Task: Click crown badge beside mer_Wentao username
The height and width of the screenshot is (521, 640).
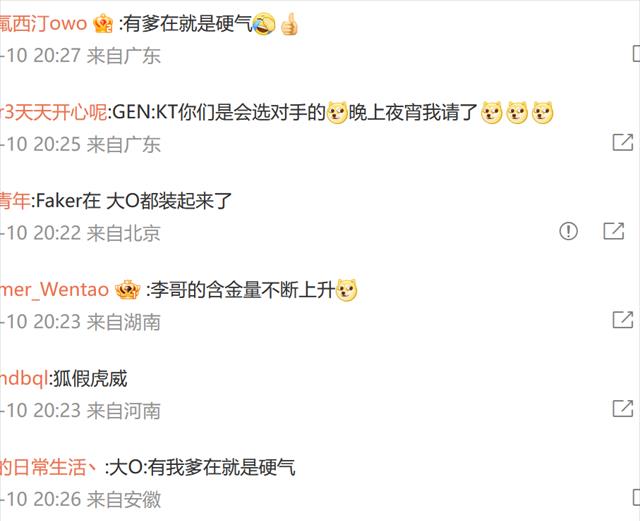Action: tap(128, 290)
